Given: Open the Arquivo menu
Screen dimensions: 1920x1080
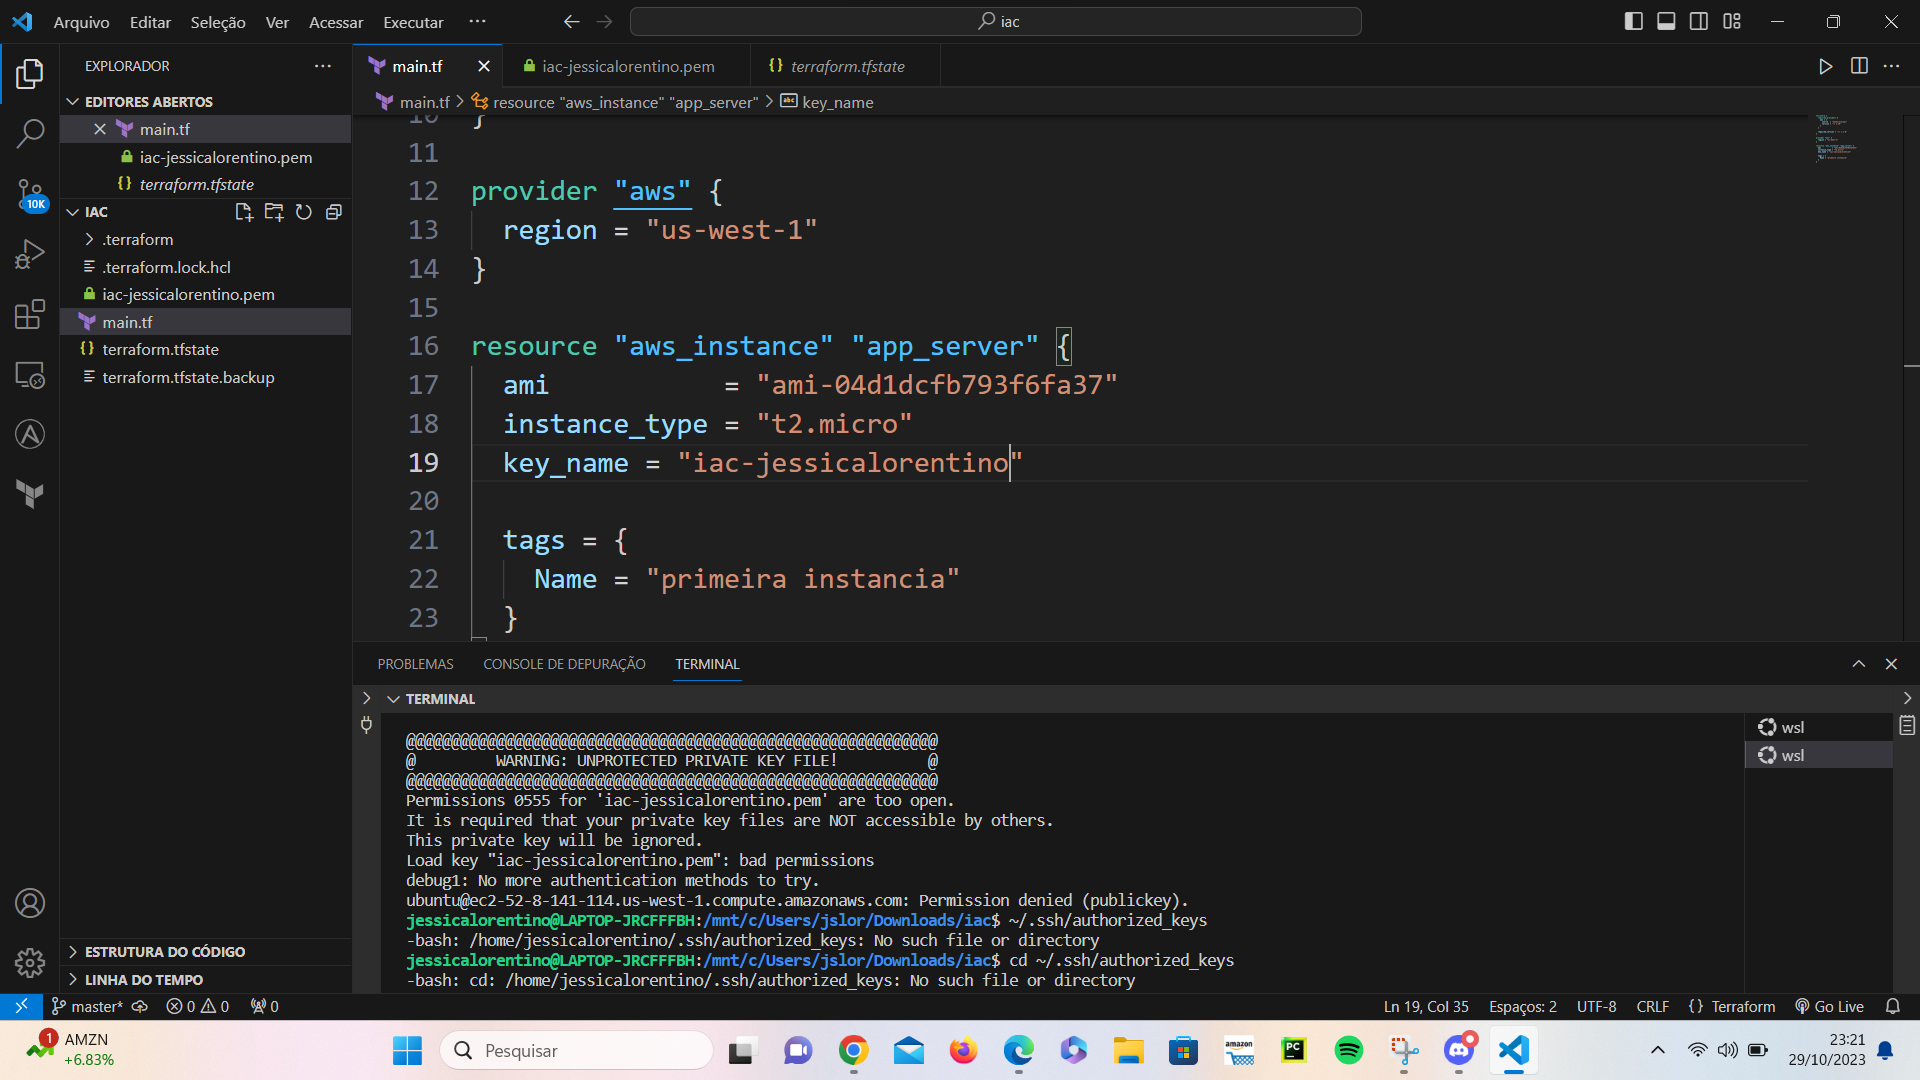Looking at the screenshot, I should pos(81,22).
